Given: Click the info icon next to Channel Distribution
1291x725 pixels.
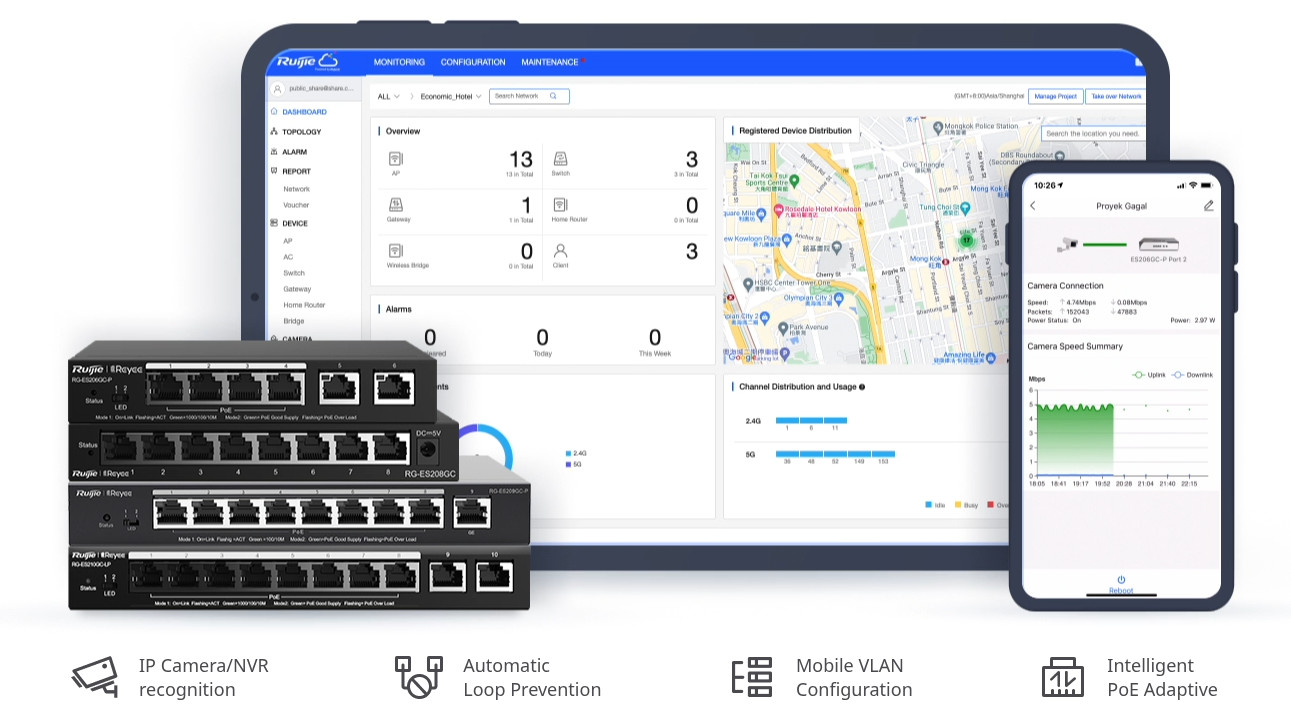Looking at the screenshot, I should (x=862, y=387).
